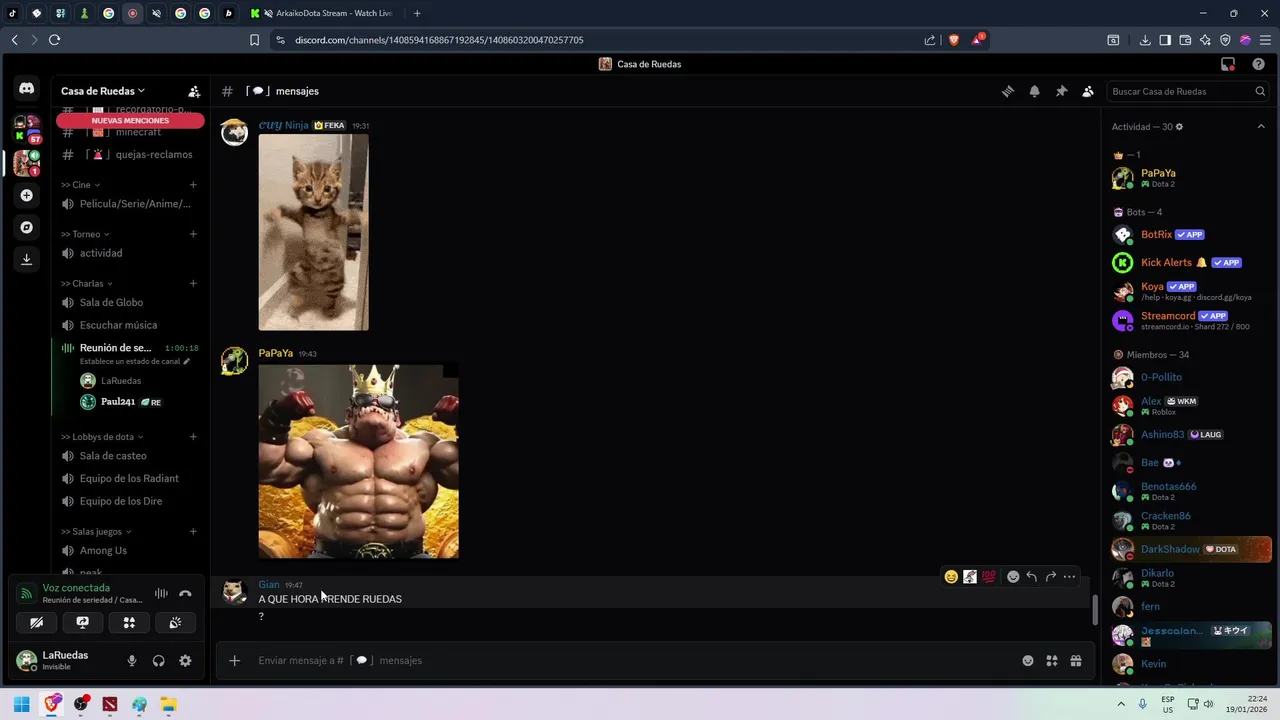The width and height of the screenshot is (1280, 720).
Task: Open the invite people icon beside Casa de Ruedas
Action: [x=194, y=91]
